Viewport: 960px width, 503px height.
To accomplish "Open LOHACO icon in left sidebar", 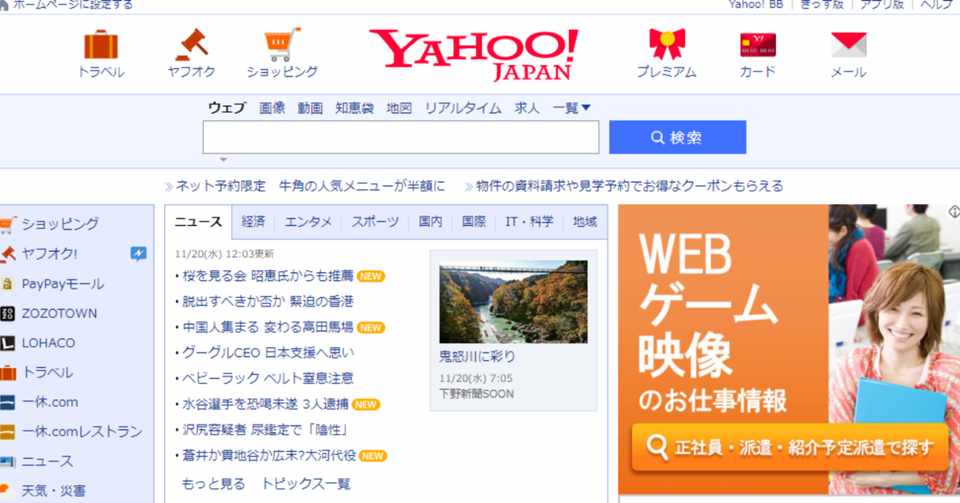I will pyautogui.click(x=7, y=343).
